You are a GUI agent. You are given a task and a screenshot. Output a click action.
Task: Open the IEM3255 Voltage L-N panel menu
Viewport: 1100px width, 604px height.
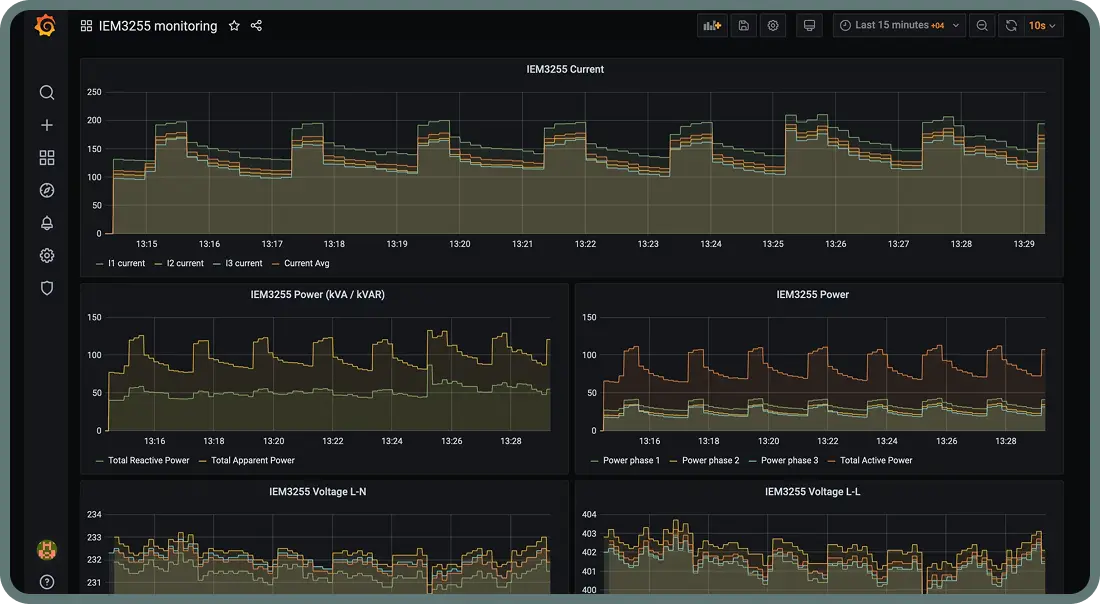click(317, 492)
